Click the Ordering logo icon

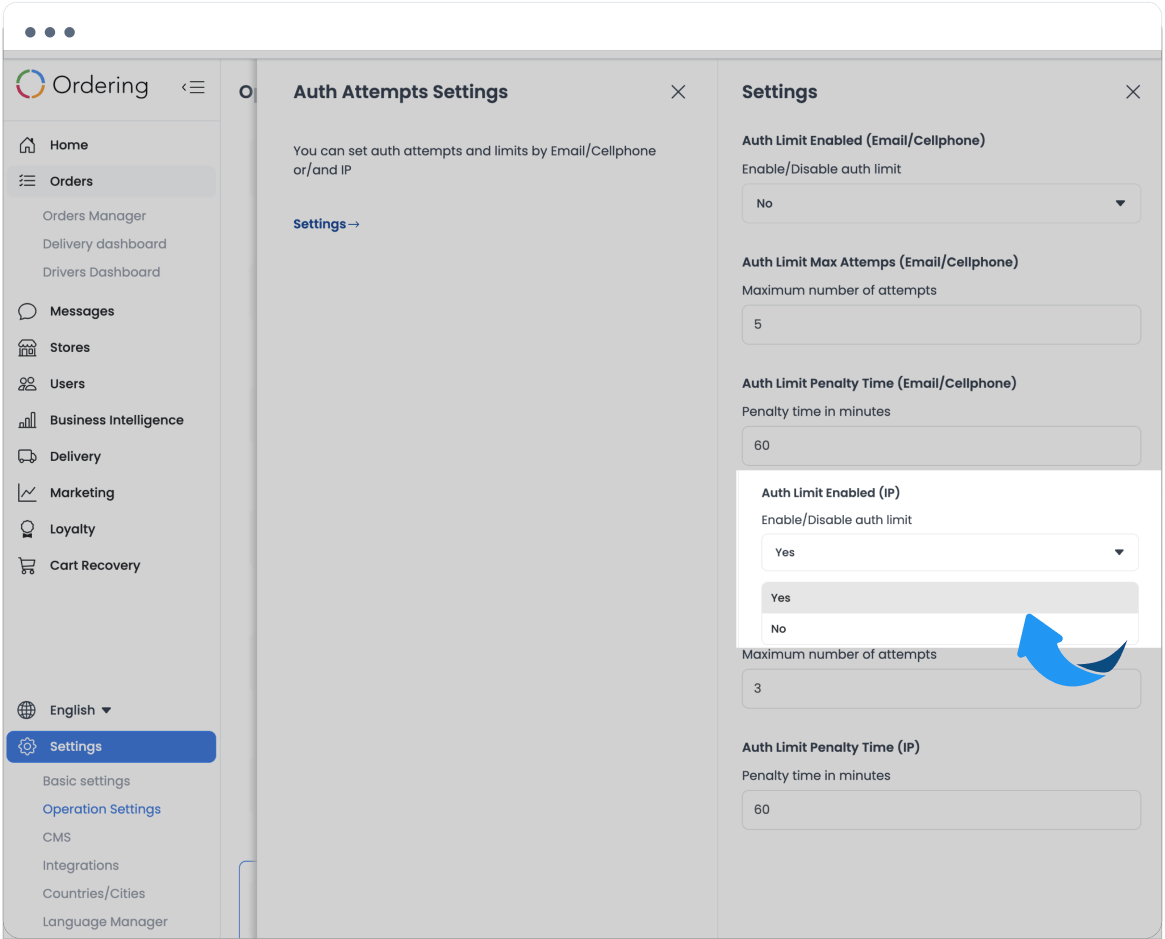[x=30, y=85]
